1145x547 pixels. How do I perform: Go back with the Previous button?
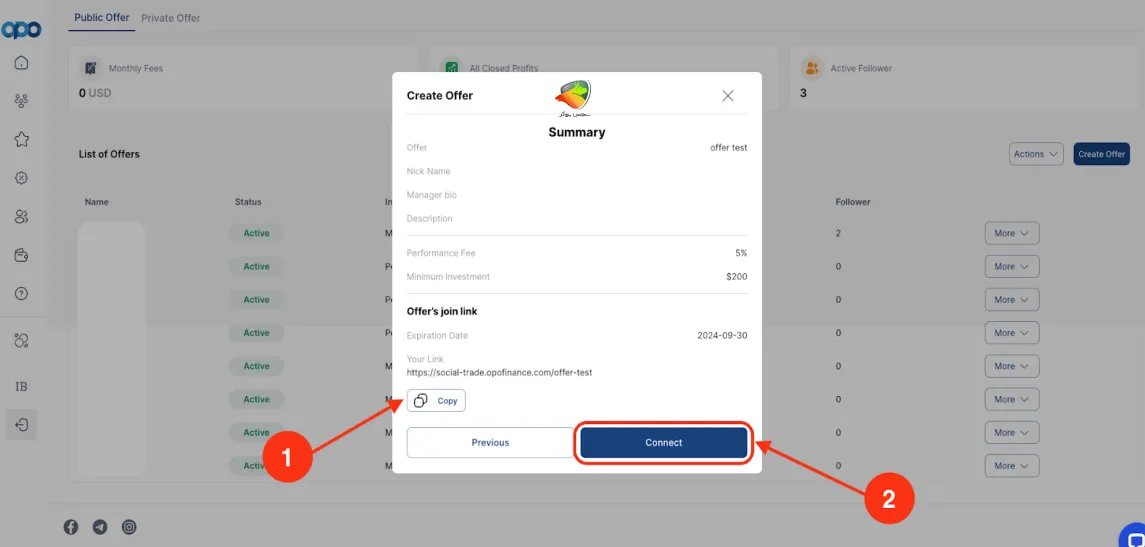(x=490, y=443)
